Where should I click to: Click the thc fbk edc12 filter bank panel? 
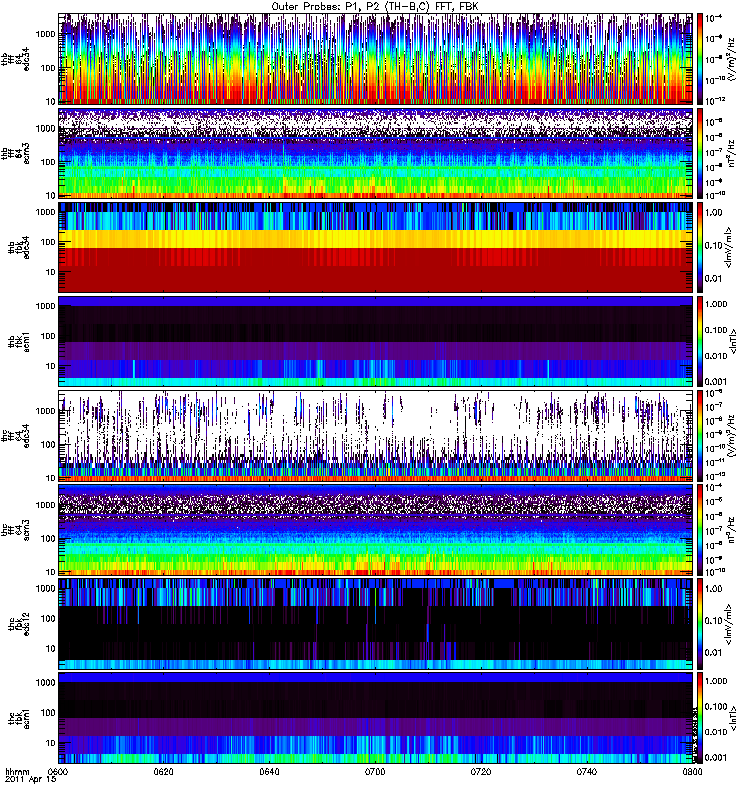[x=376, y=623]
